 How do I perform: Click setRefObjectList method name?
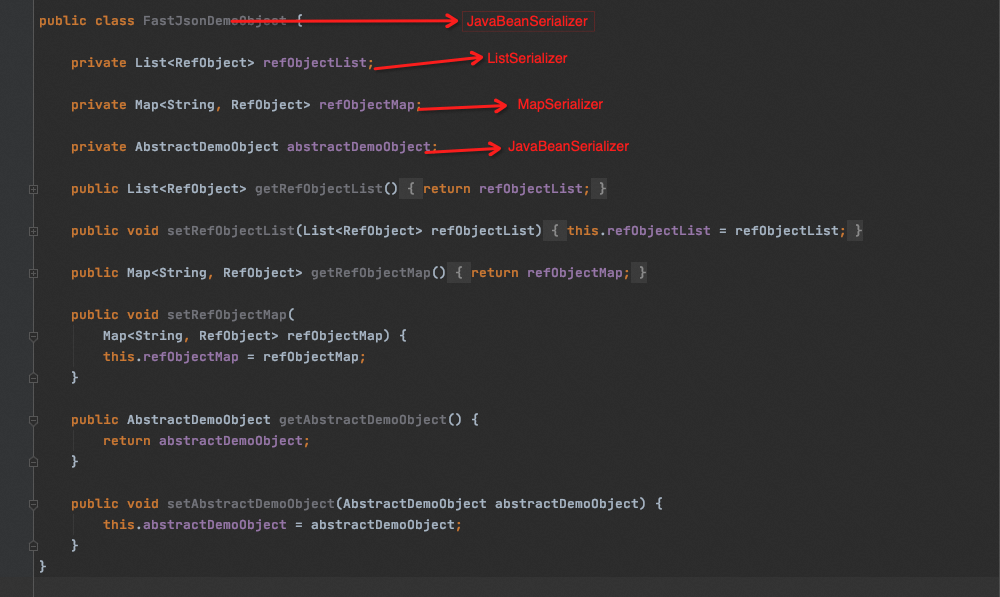click(231, 231)
